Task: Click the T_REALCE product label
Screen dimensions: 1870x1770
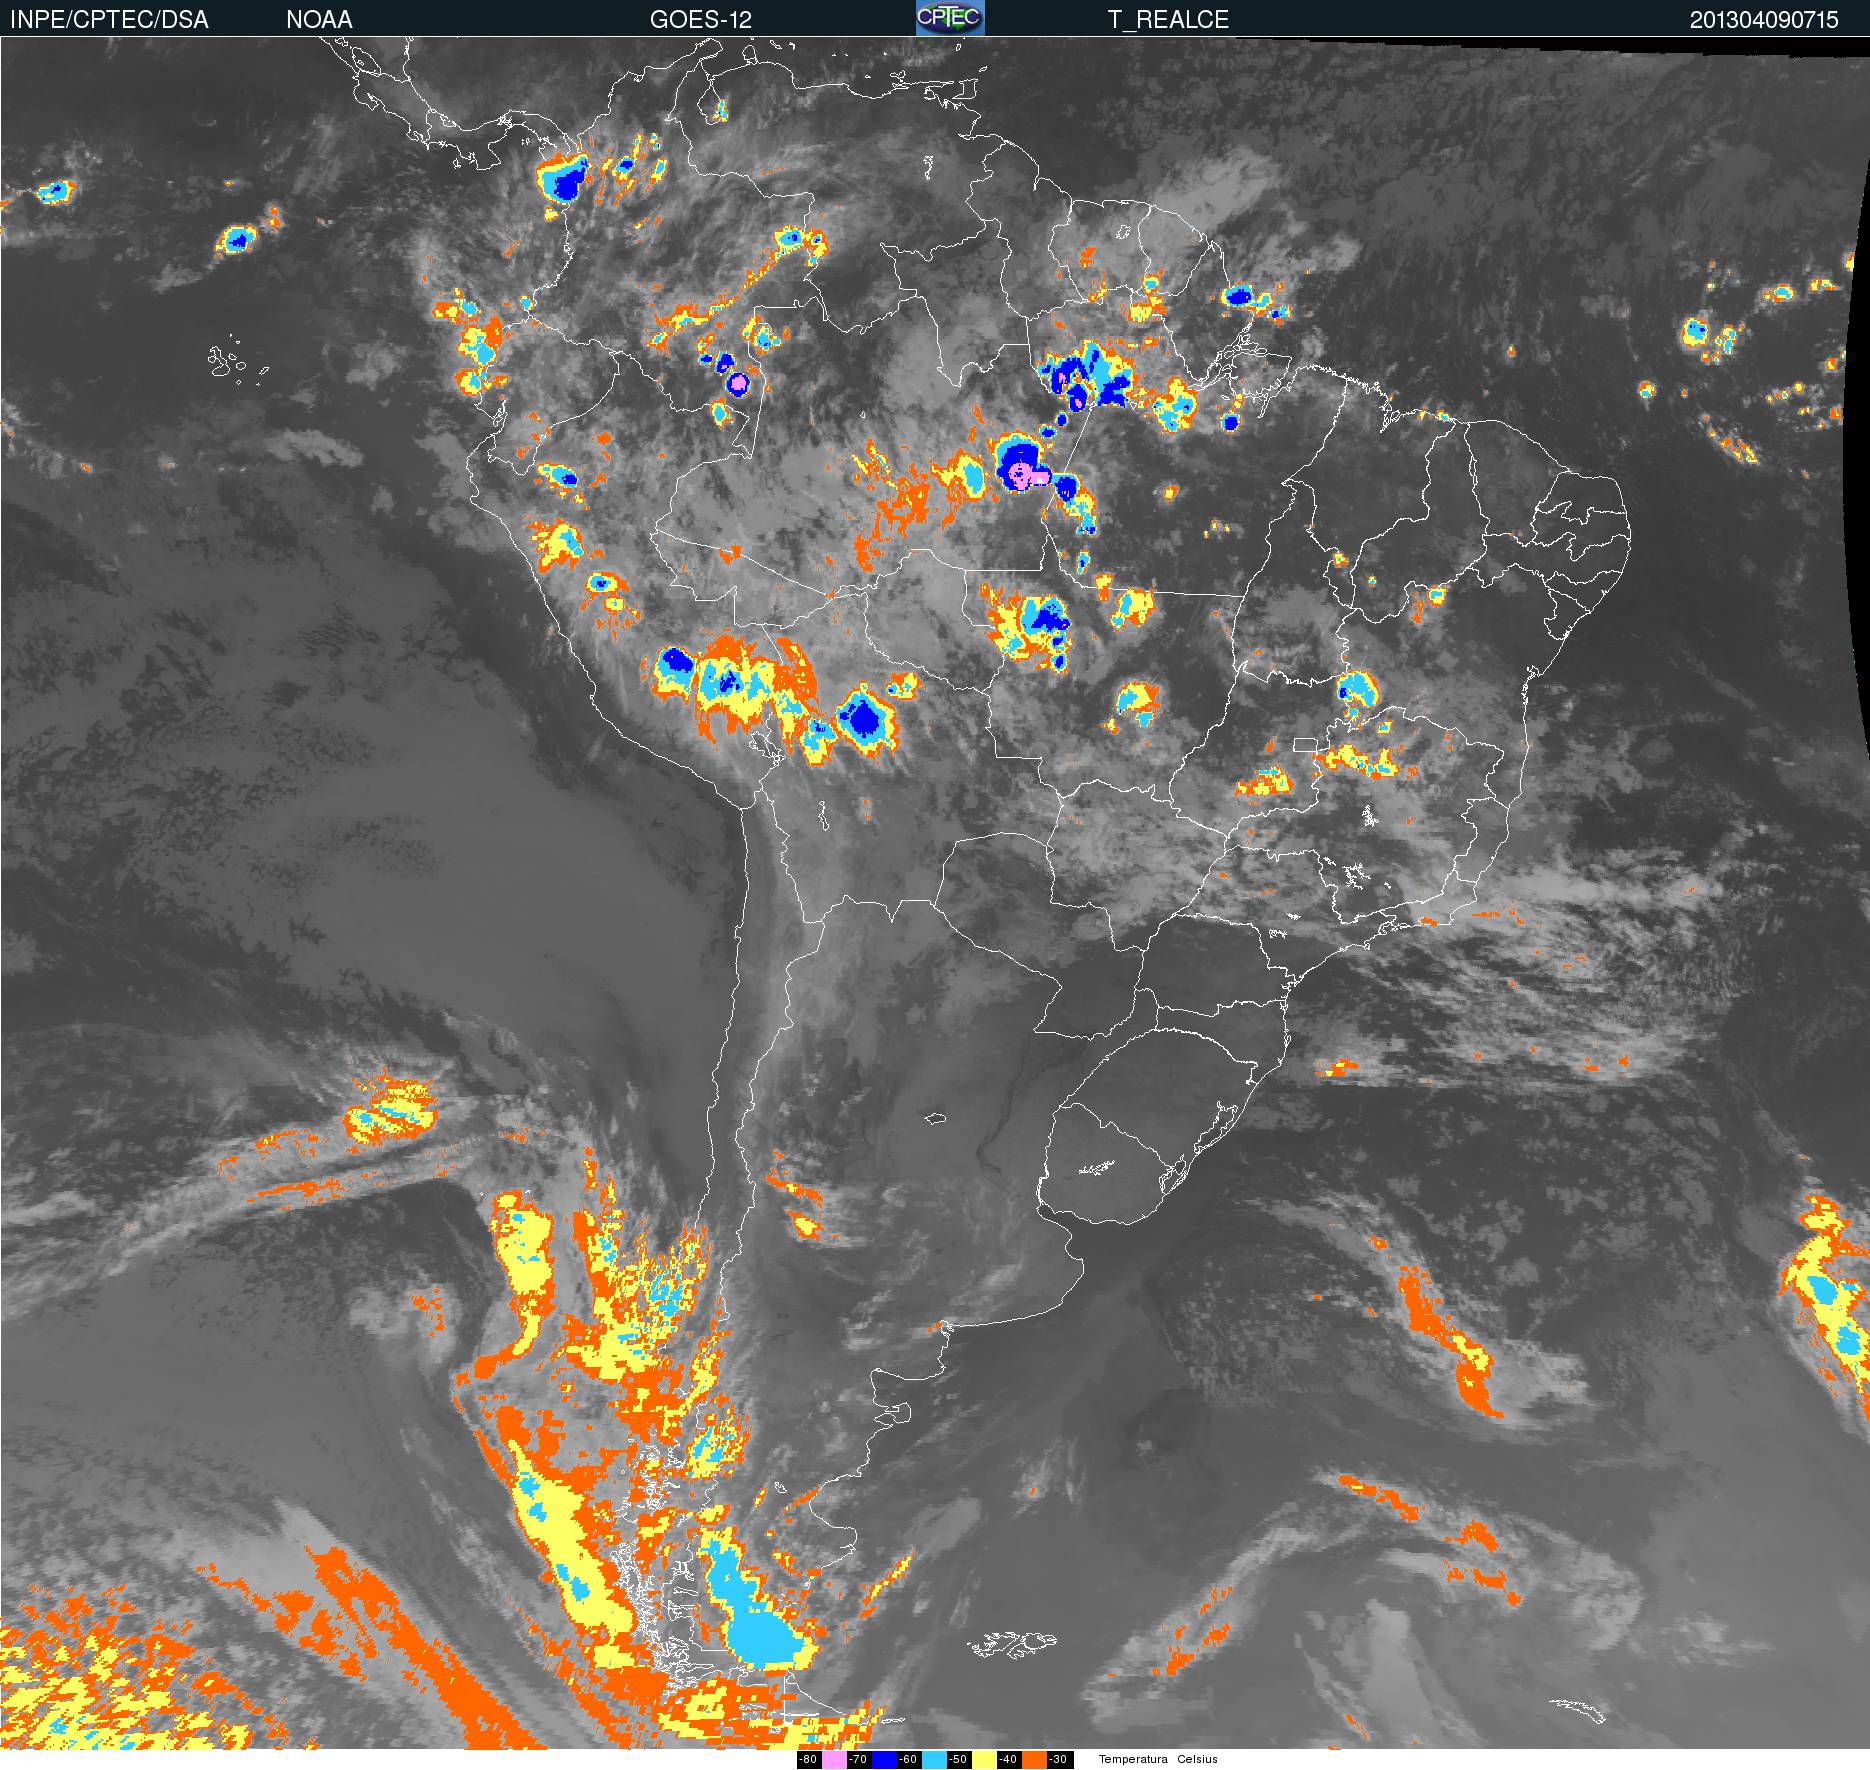Action: click(1168, 19)
